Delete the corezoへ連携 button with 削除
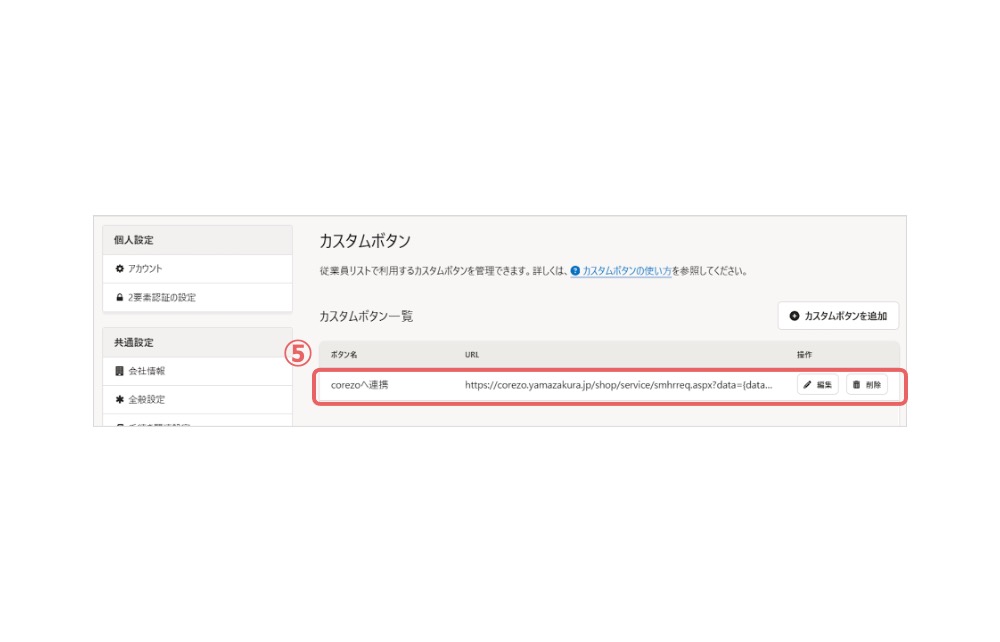 point(867,385)
